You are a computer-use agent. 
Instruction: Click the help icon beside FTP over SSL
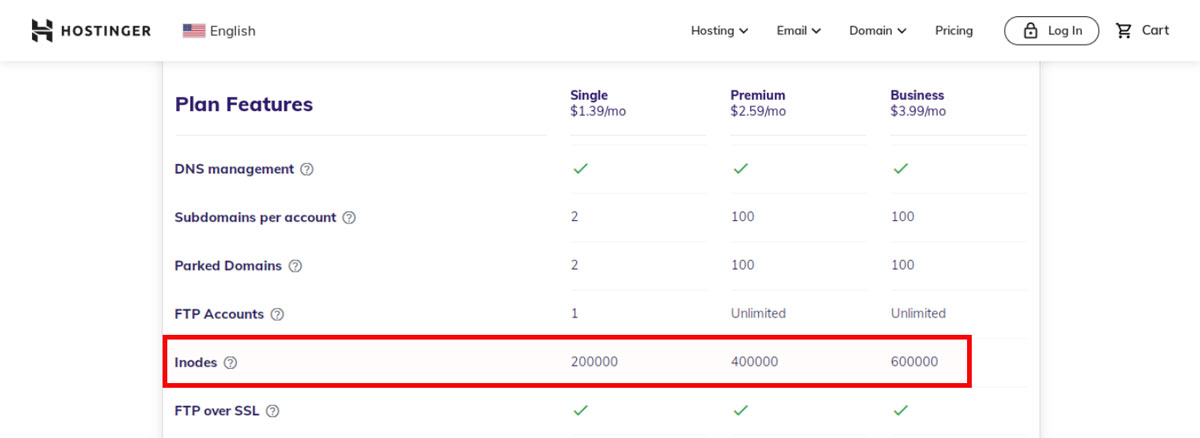(x=272, y=411)
